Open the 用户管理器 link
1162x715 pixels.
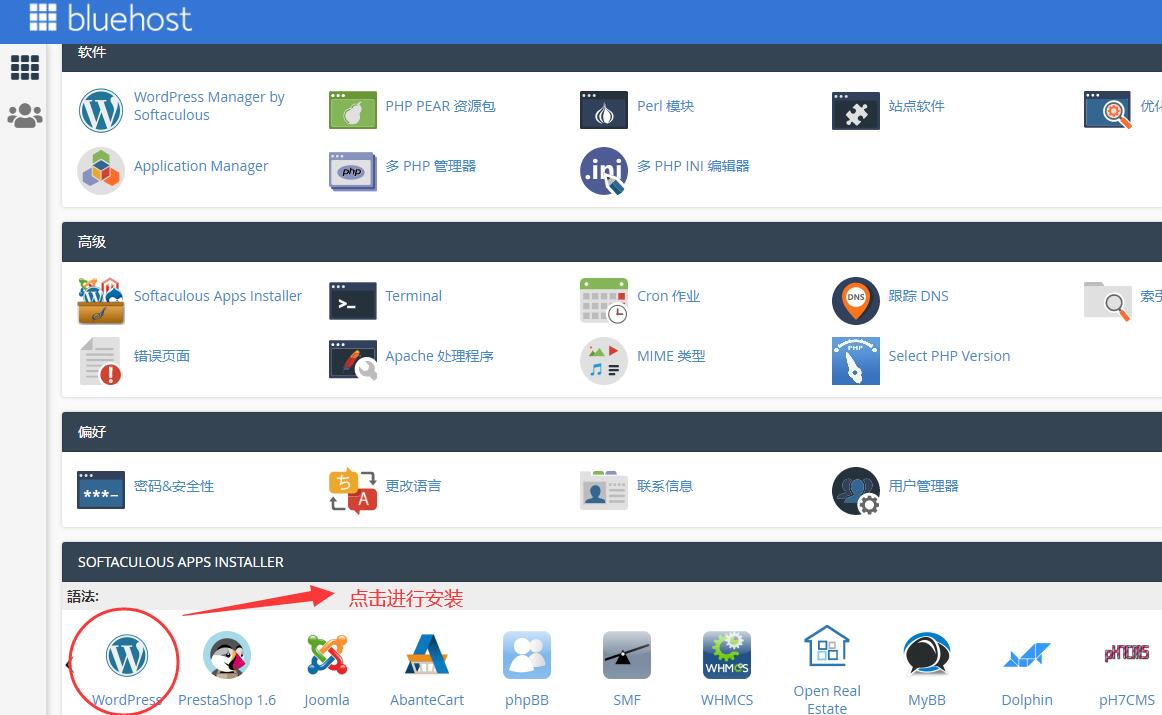[x=923, y=486]
